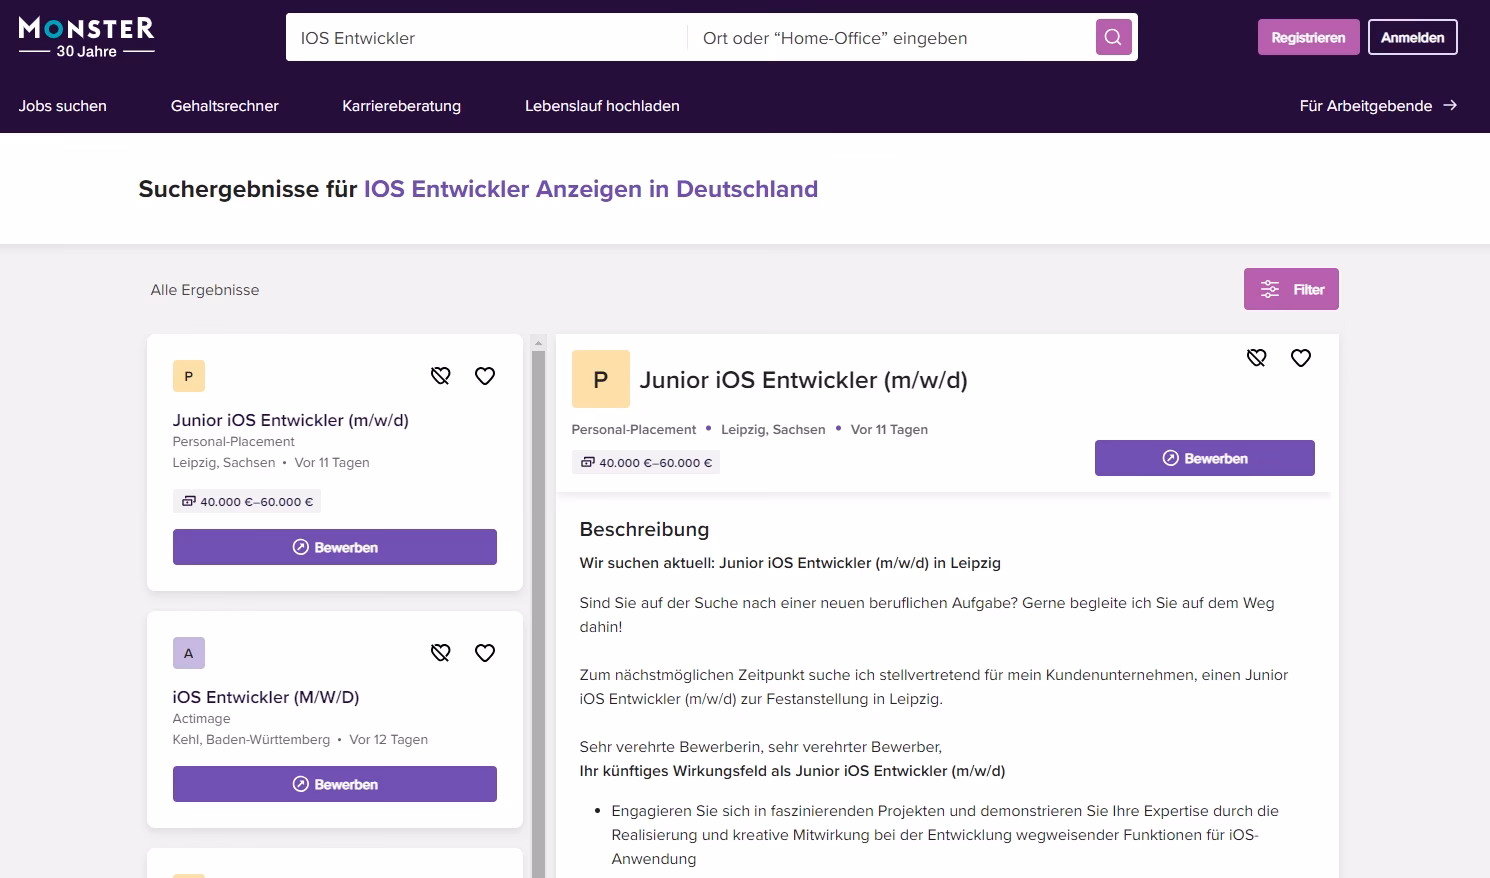Click Leipzig, Sachsen in detail header

[773, 430]
